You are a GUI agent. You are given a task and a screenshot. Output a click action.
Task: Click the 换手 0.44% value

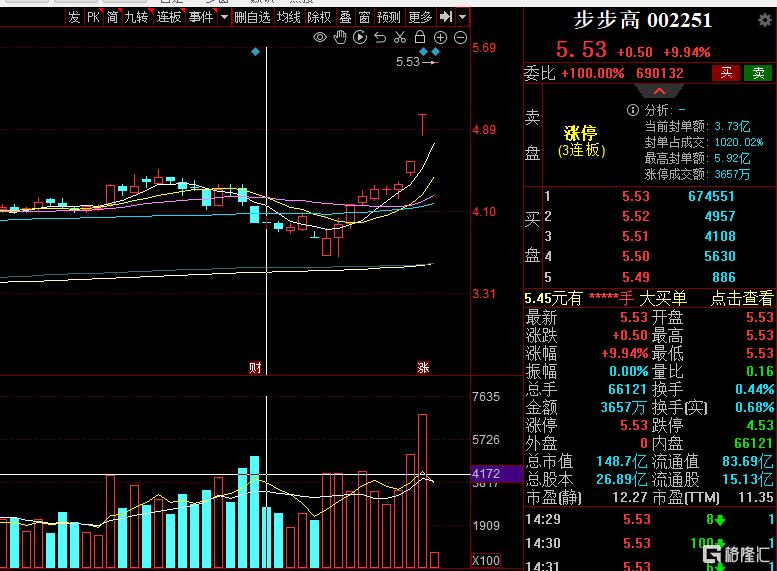[x=754, y=389]
